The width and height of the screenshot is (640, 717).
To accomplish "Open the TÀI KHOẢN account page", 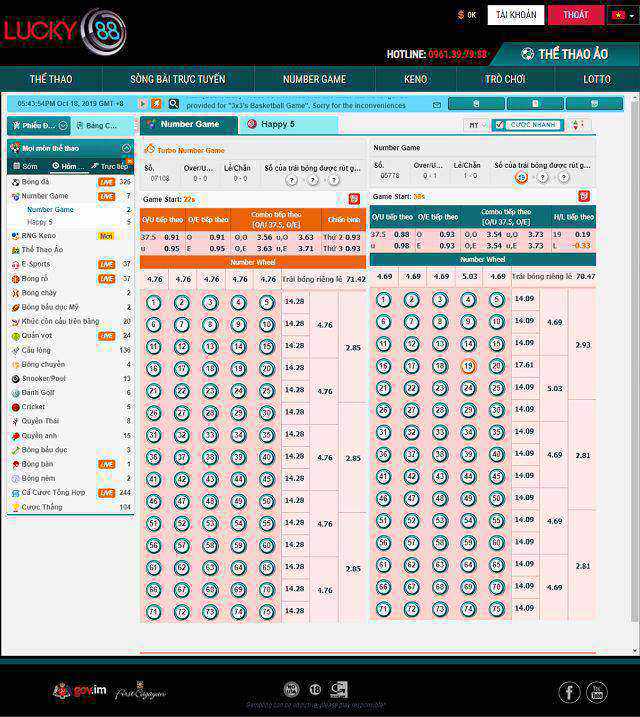I will 516,15.
